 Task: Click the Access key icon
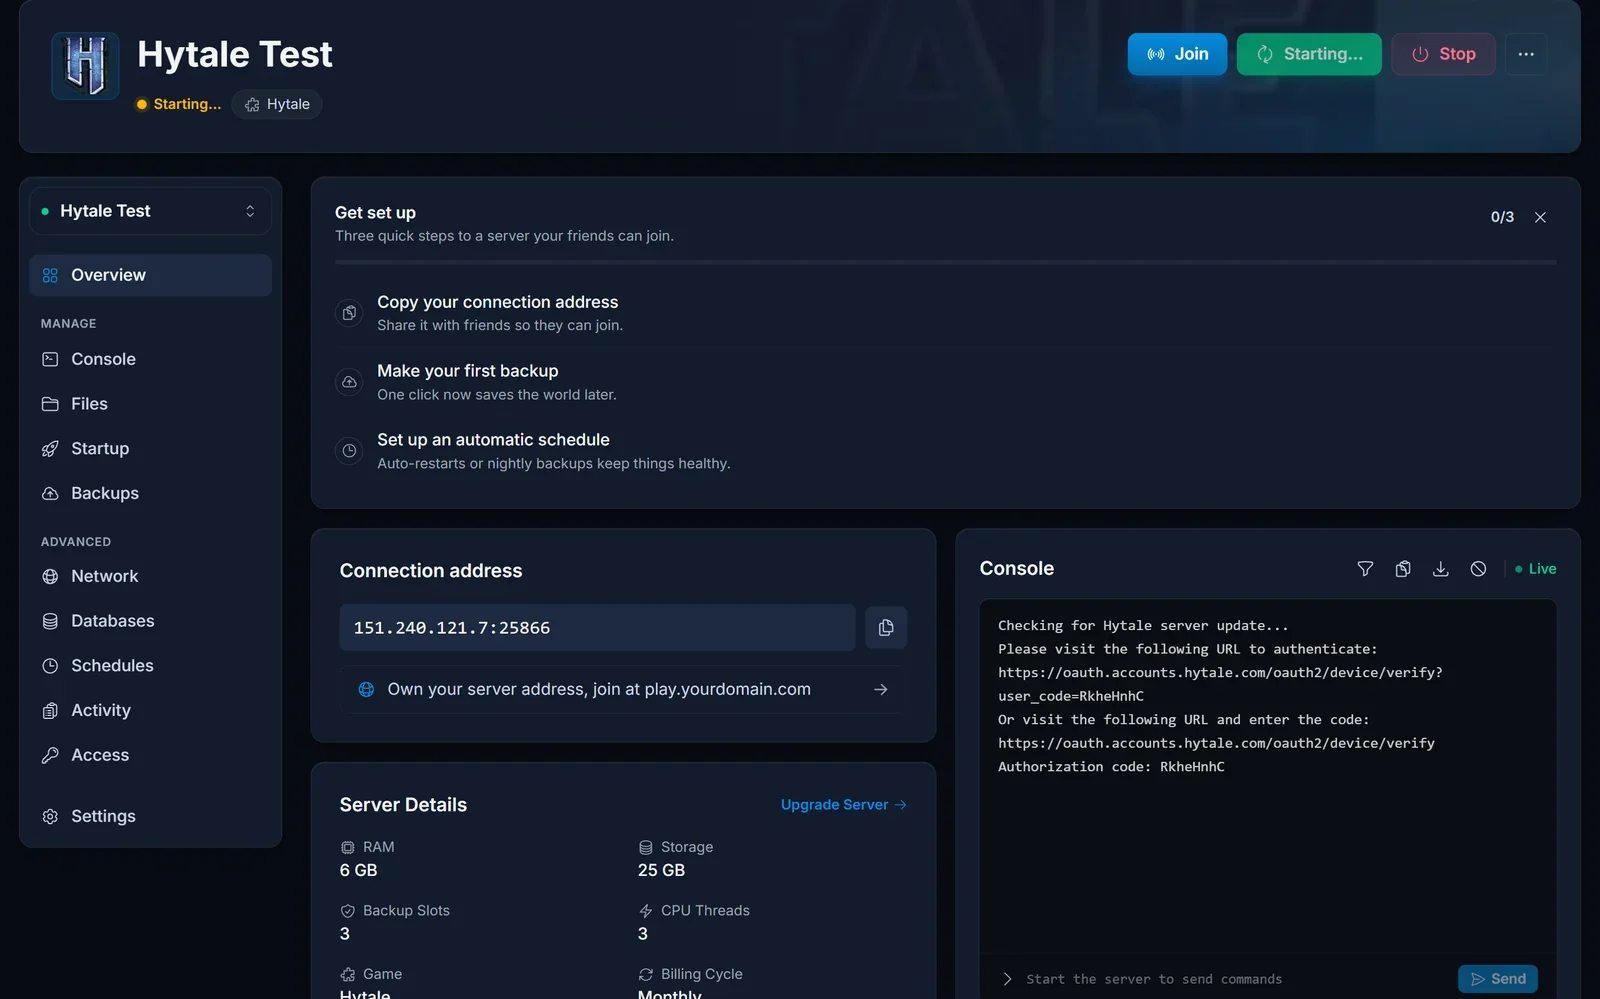50,755
